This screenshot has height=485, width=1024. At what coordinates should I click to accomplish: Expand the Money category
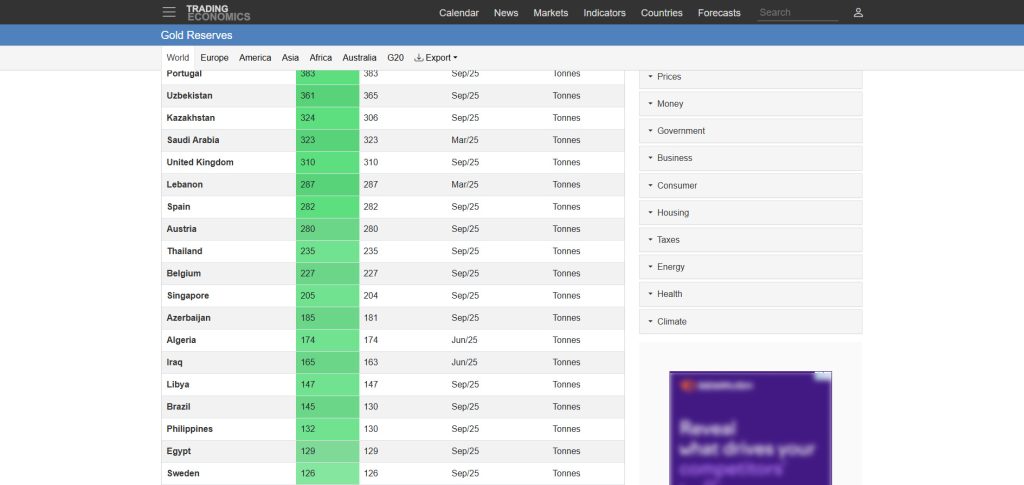pos(750,104)
